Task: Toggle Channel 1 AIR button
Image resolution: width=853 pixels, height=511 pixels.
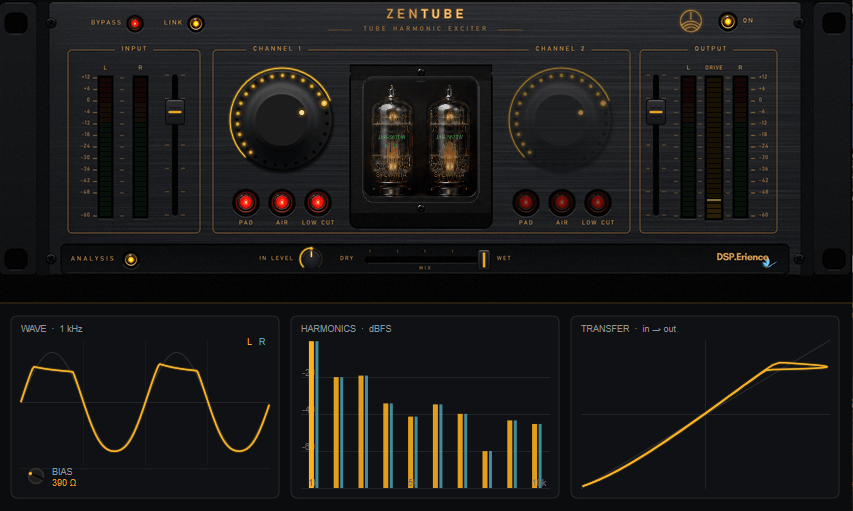Action: pyautogui.click(x=282, y=202)
